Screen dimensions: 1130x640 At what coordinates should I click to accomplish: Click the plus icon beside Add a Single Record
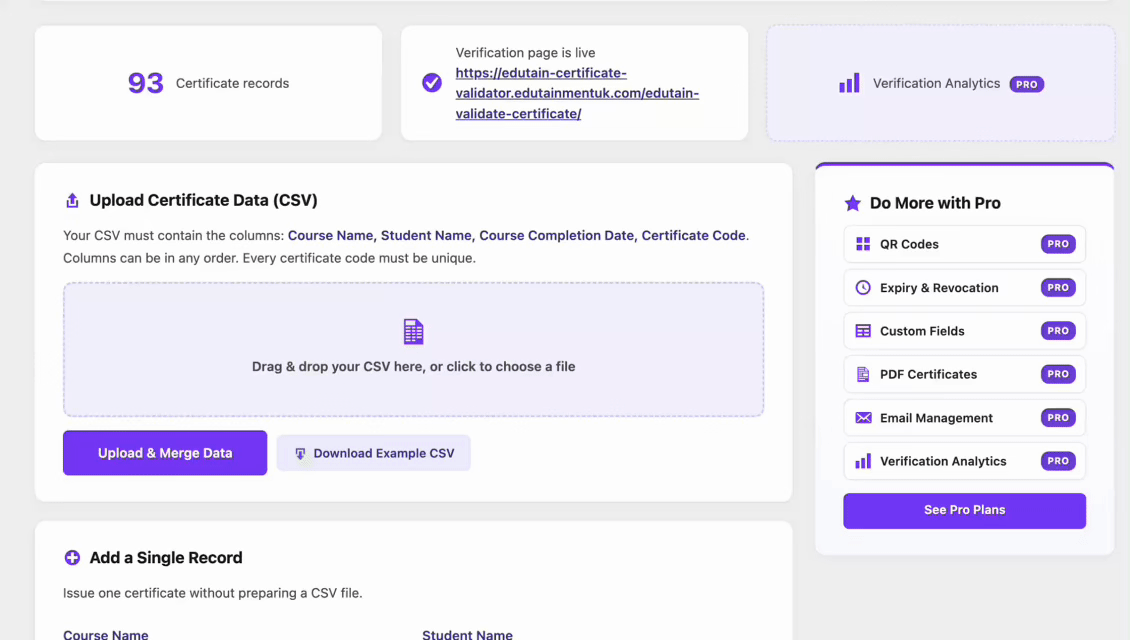[x=72, y=558]
